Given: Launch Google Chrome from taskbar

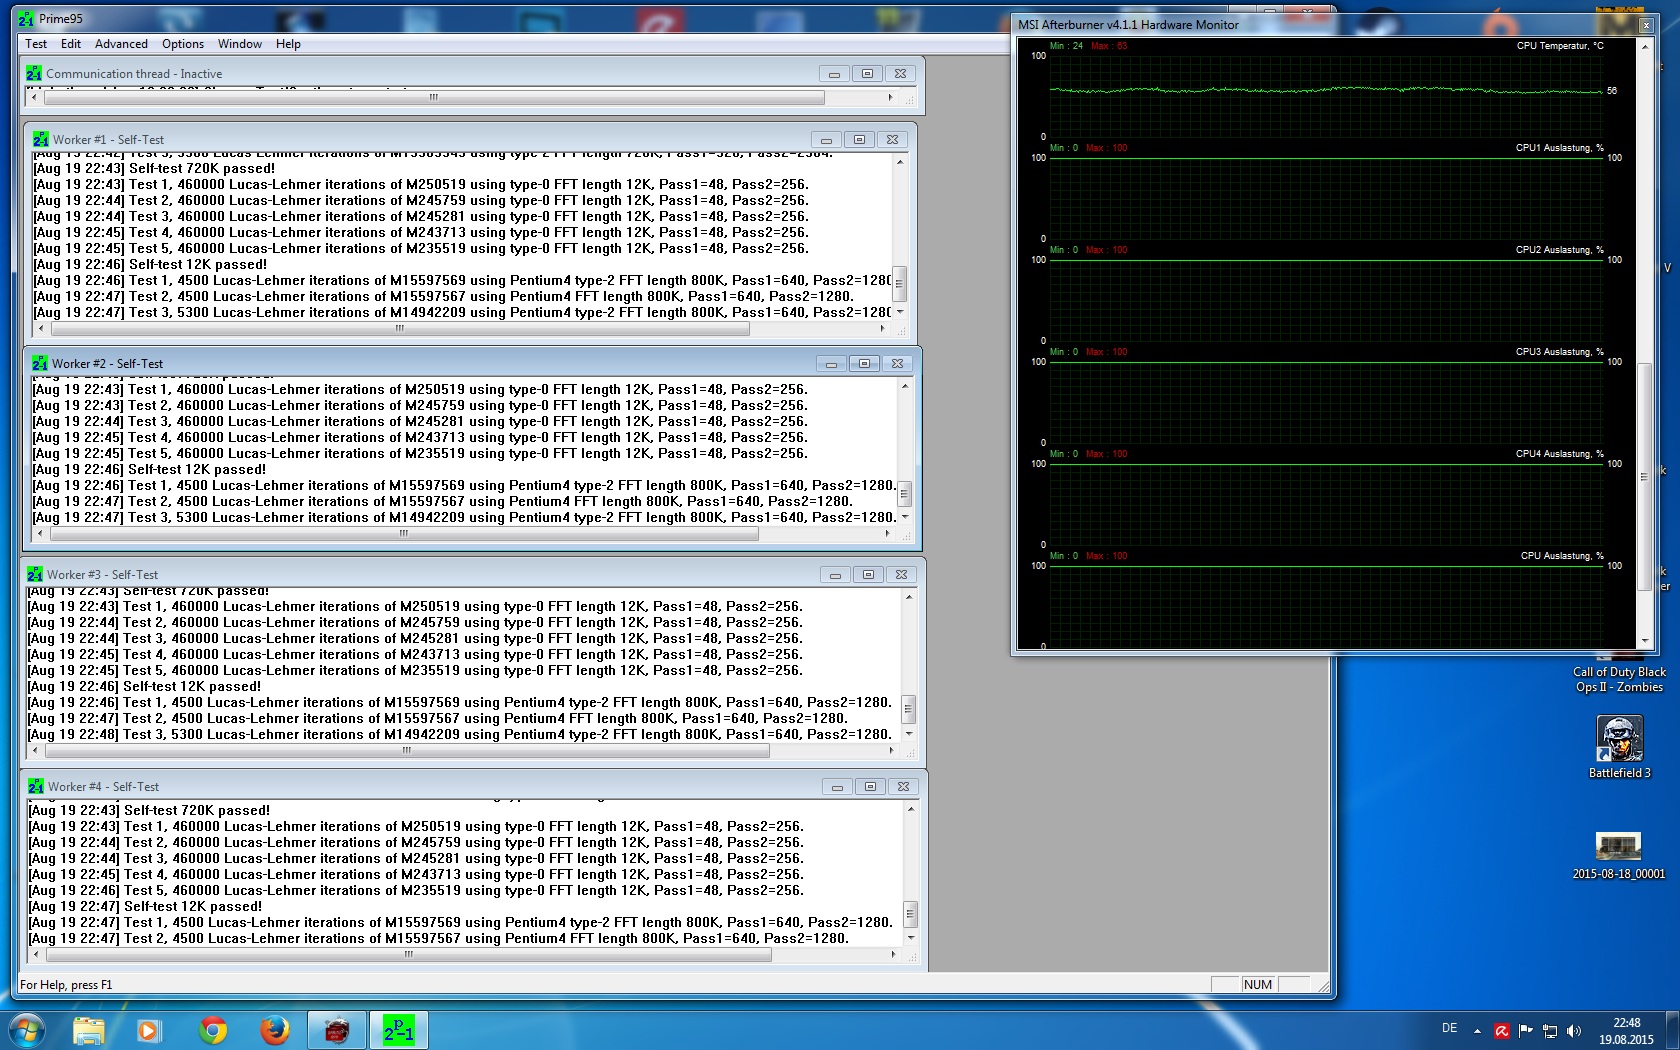Looking at the screenshot, I should pos(212,1030).
